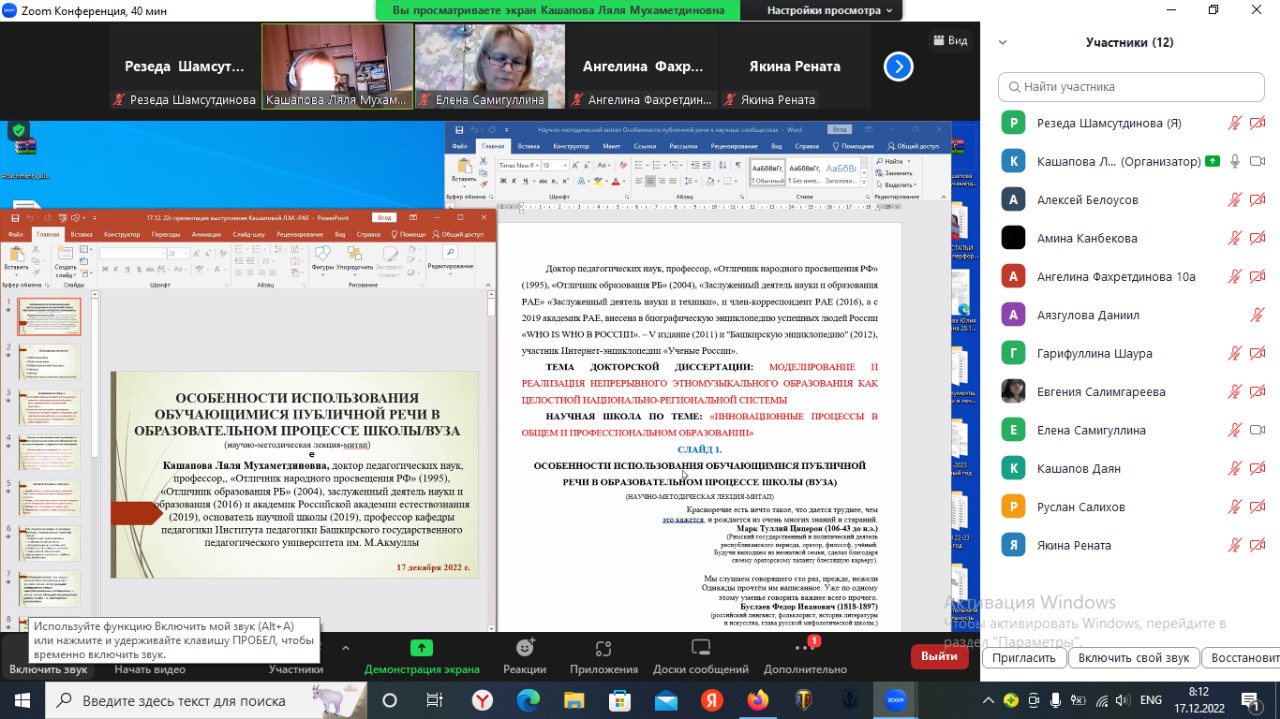
Task: Launch Microsoft Edge from the taskbar
Action: coord(529,700)
